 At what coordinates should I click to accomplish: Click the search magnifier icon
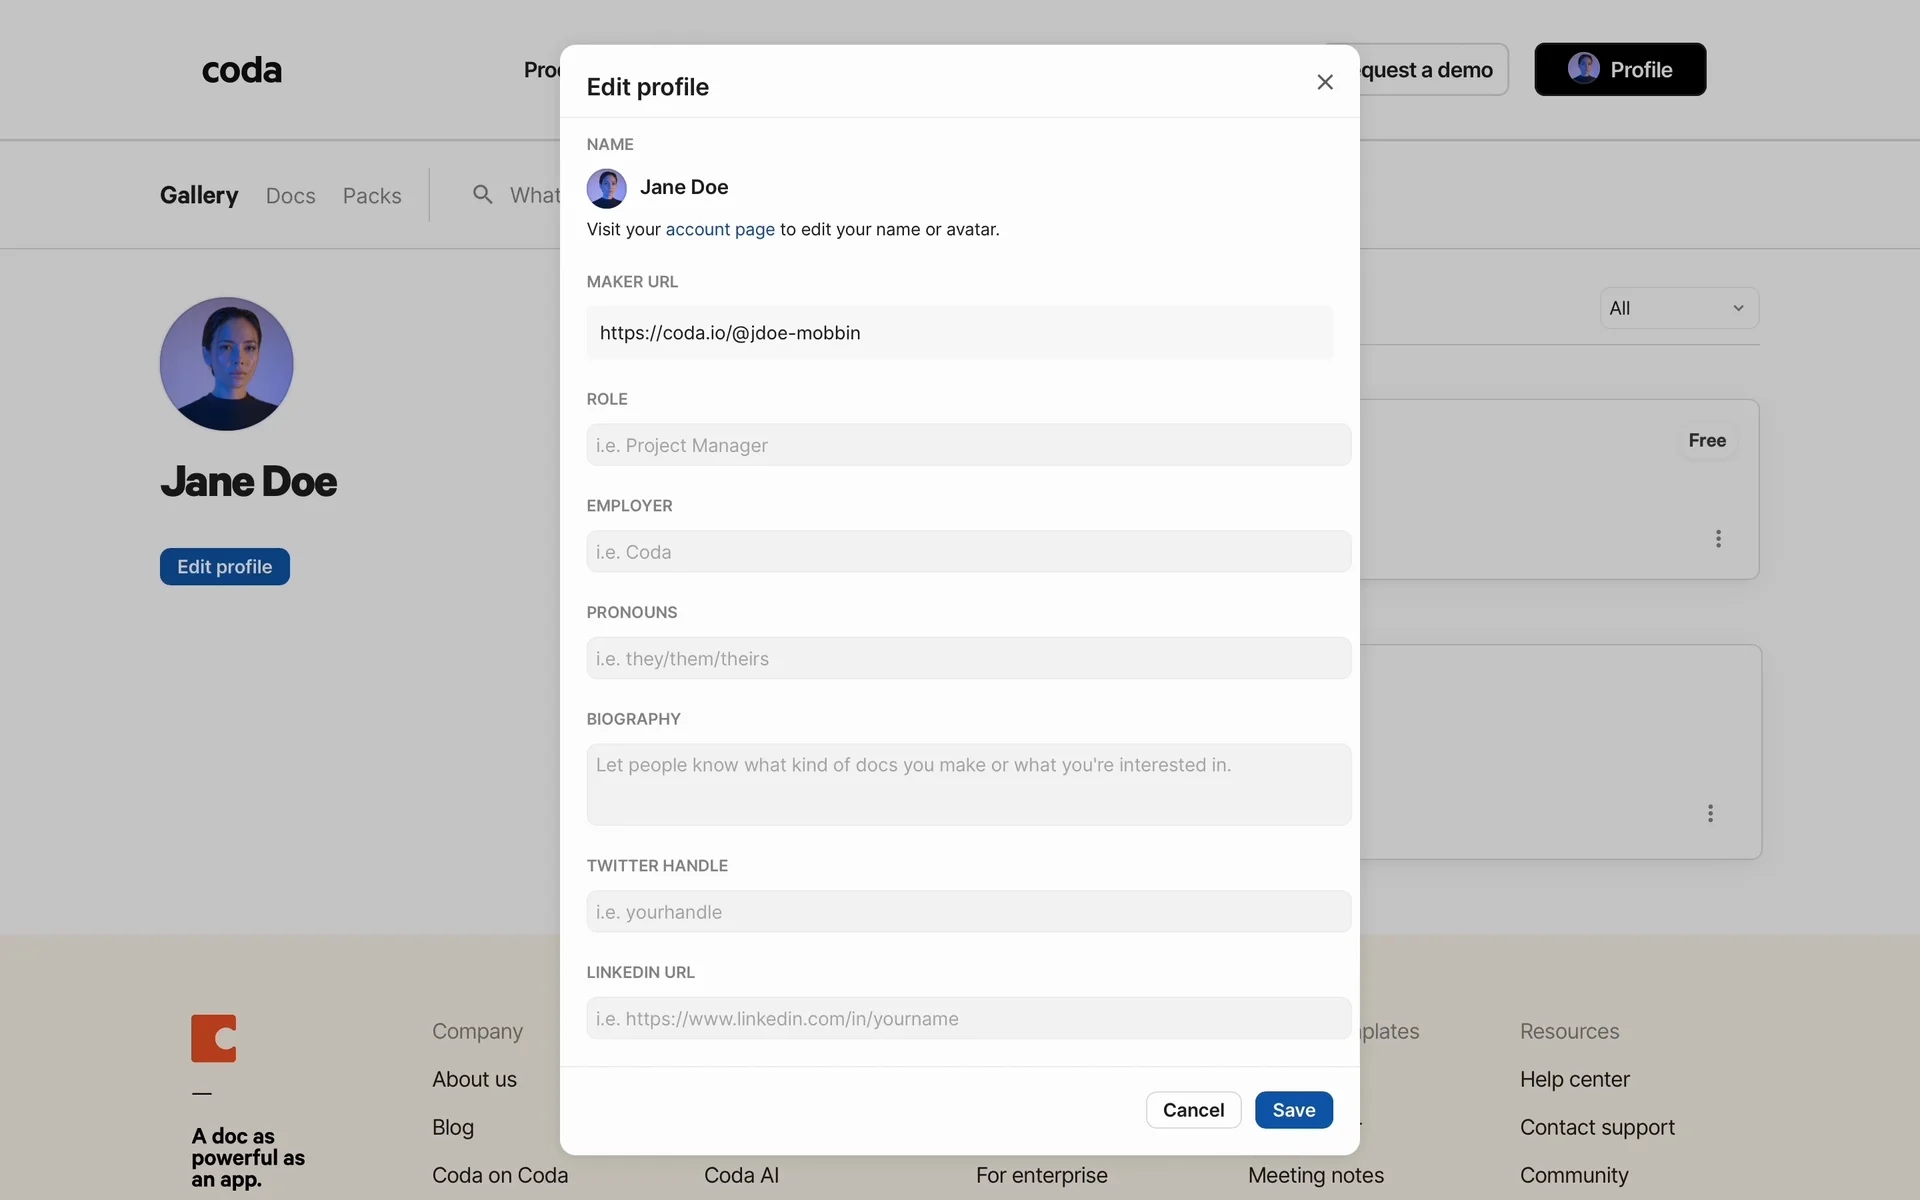point(483,195)
